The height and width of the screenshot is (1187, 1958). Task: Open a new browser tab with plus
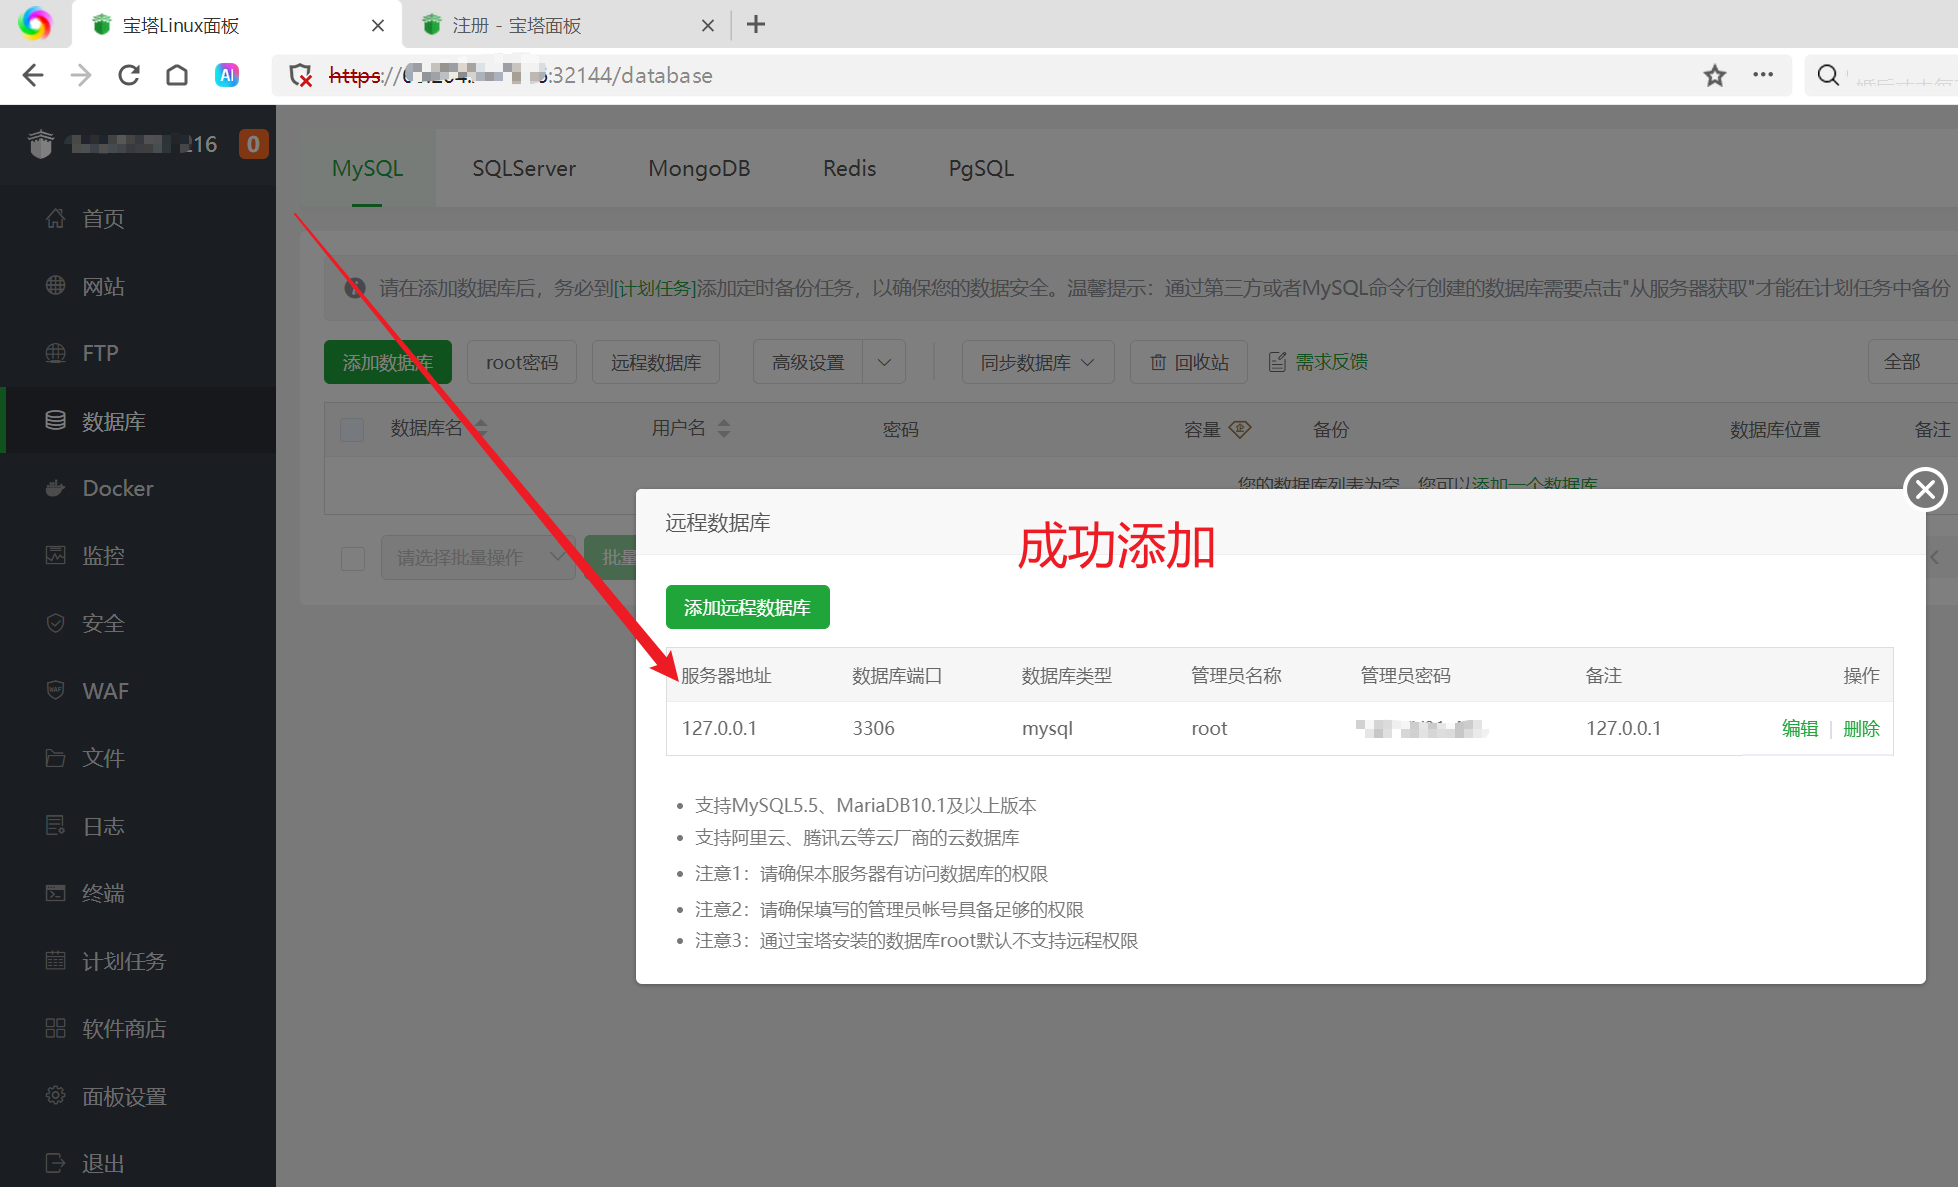point(756,25)
